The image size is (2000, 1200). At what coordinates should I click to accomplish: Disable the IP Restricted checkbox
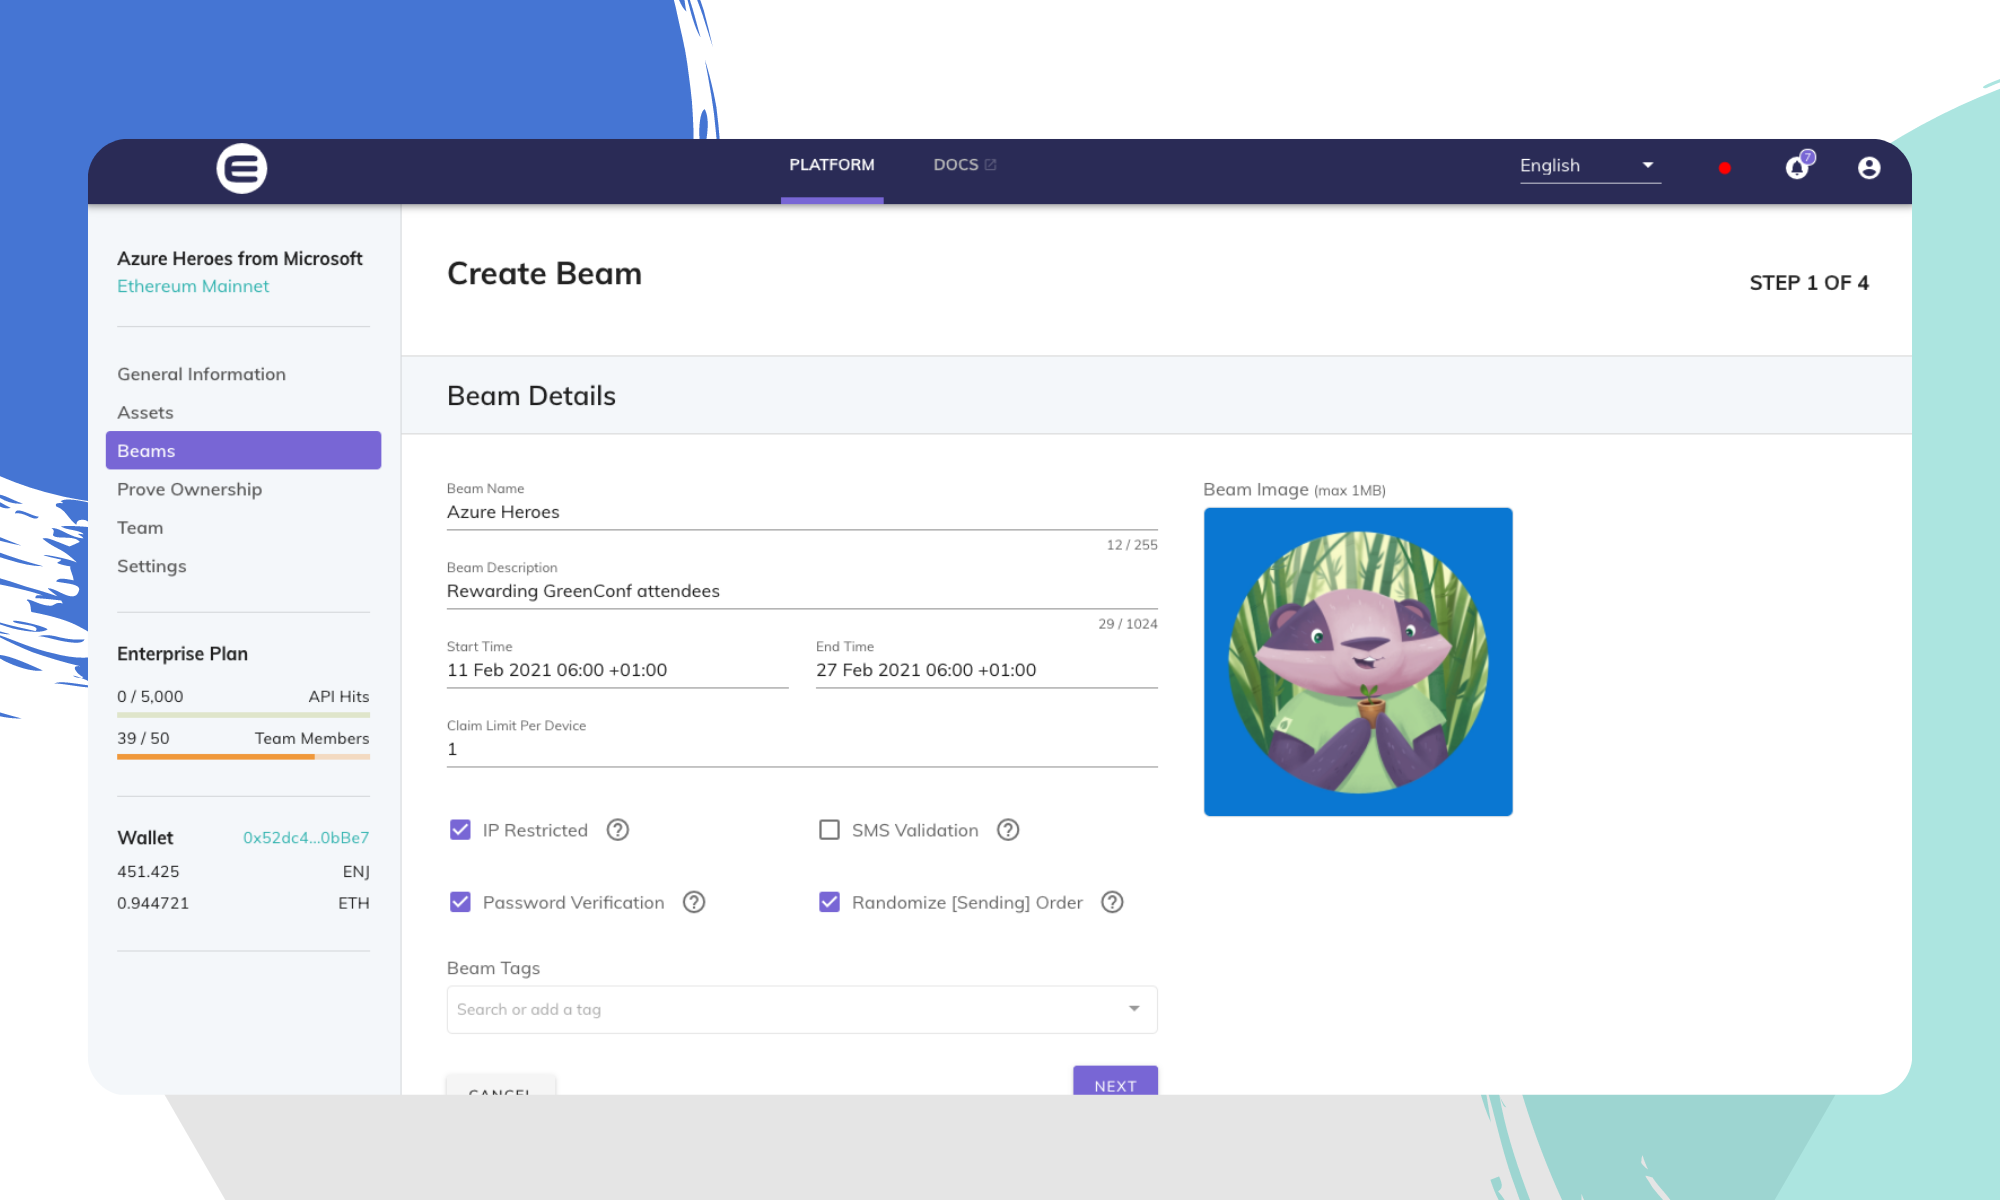(x=460, y=830)
